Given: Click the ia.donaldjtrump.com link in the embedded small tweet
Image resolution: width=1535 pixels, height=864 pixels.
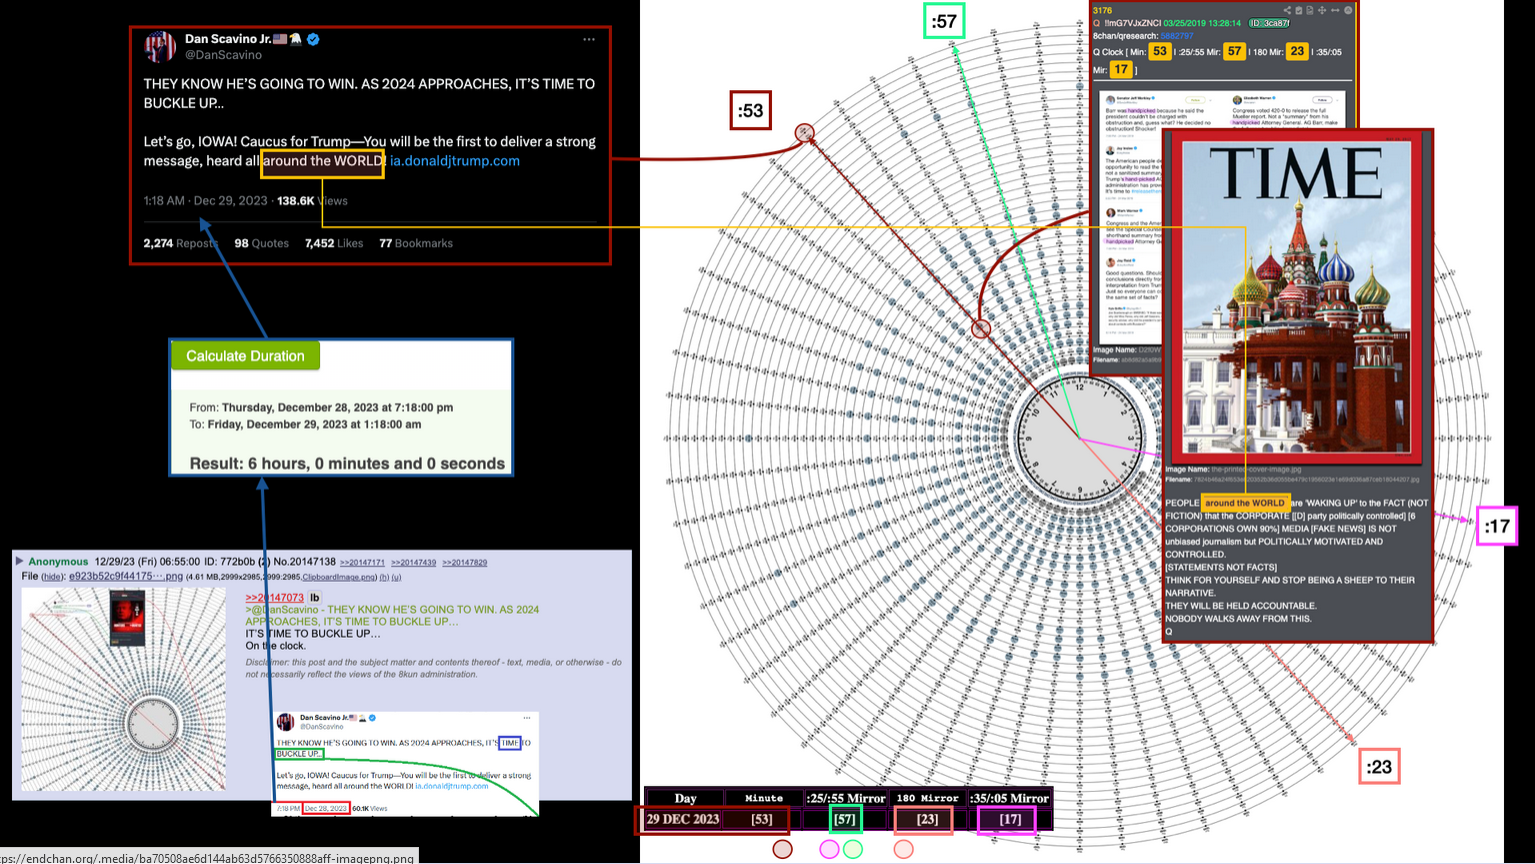Looking at the screenshot, I should click(452, 786).
